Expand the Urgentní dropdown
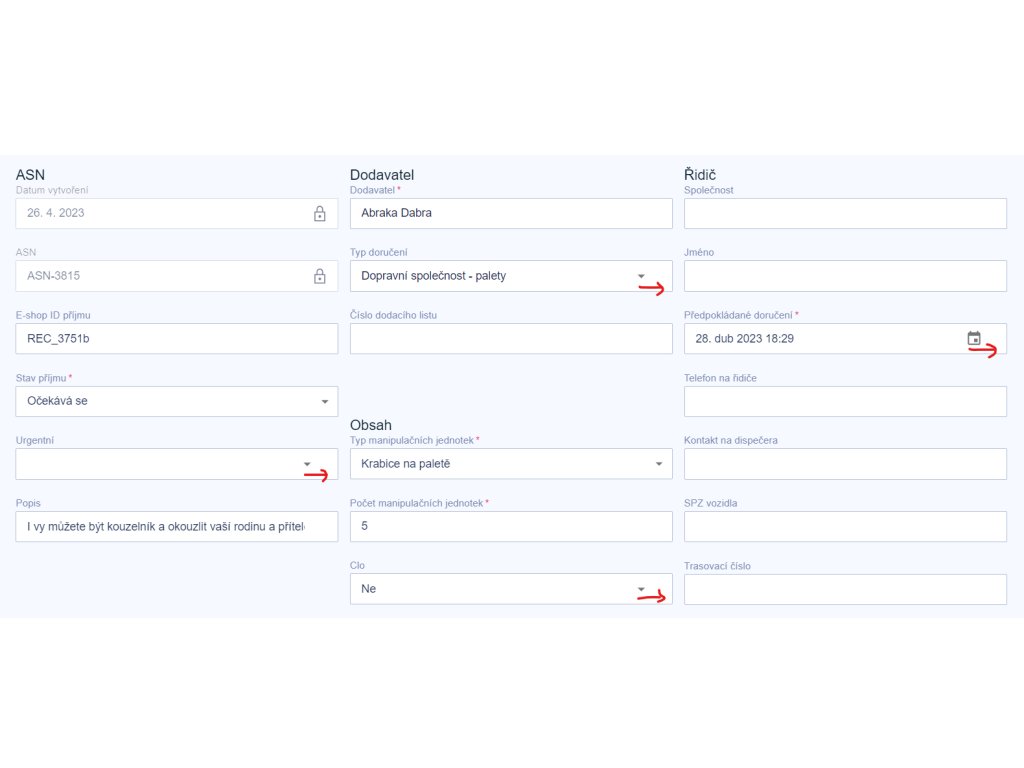 pos(177,464)
